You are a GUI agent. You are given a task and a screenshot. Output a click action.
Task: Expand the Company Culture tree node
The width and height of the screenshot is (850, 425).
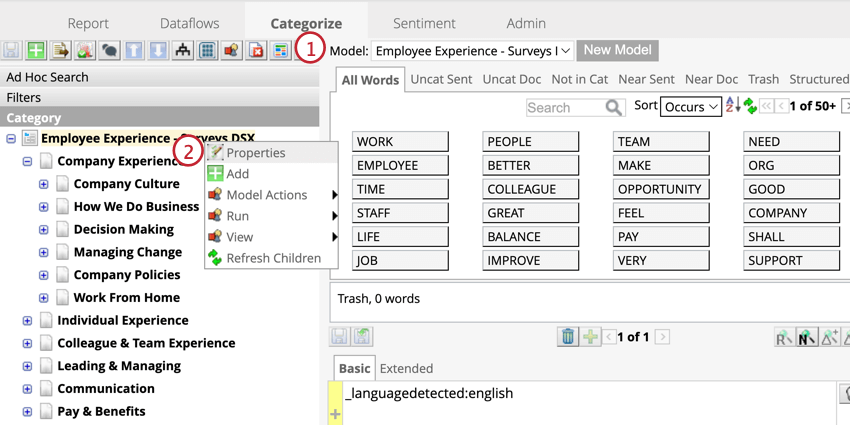(x=44, y=184)
